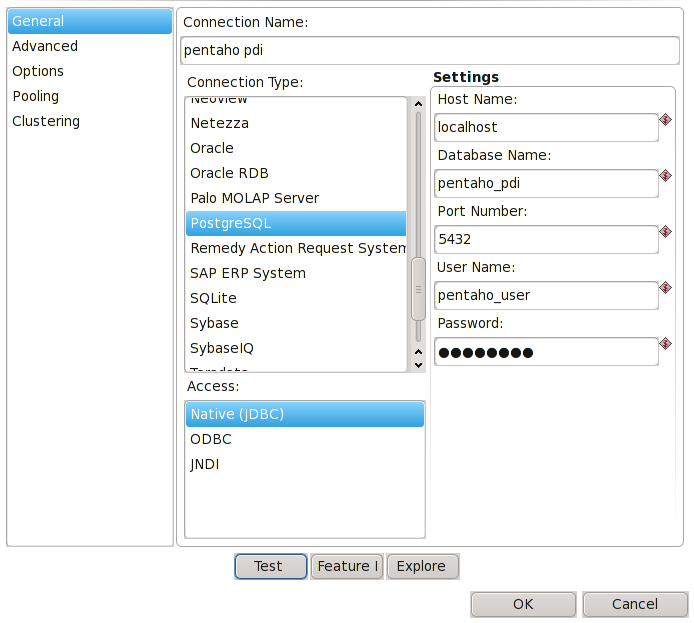Select Oracle connection type
This screenshot has width=694, height=623.
tap(296, 148)
